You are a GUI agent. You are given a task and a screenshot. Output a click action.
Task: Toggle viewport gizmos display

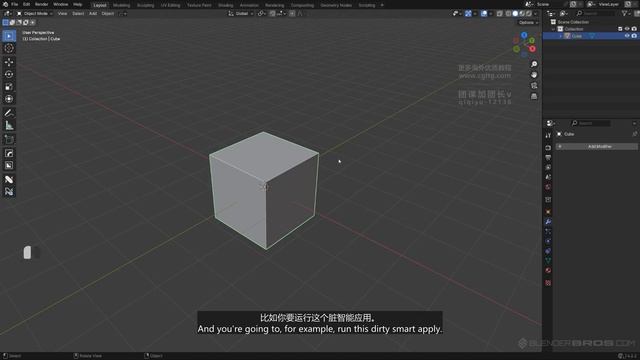(468, 13)
